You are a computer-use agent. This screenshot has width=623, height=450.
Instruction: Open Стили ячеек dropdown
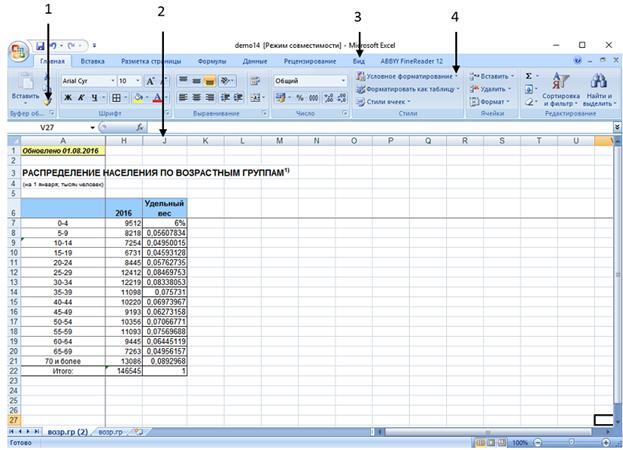(383, 102)
